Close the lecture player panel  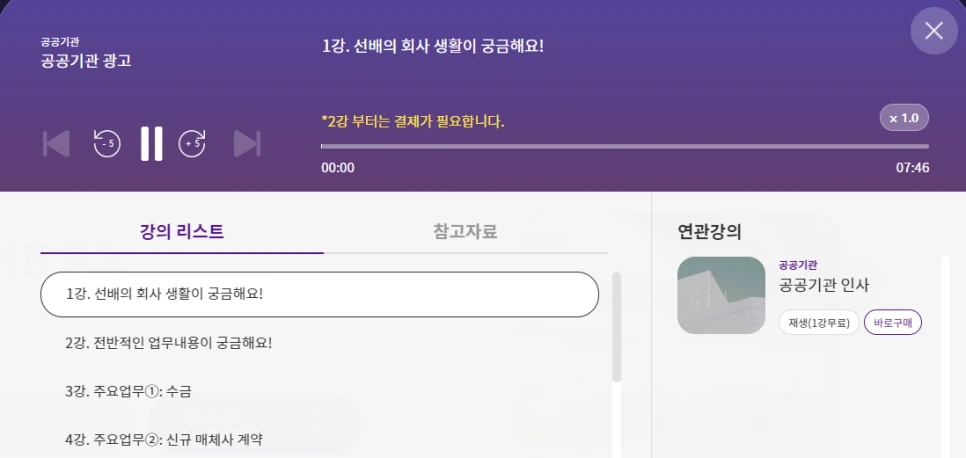click(933, 31)
